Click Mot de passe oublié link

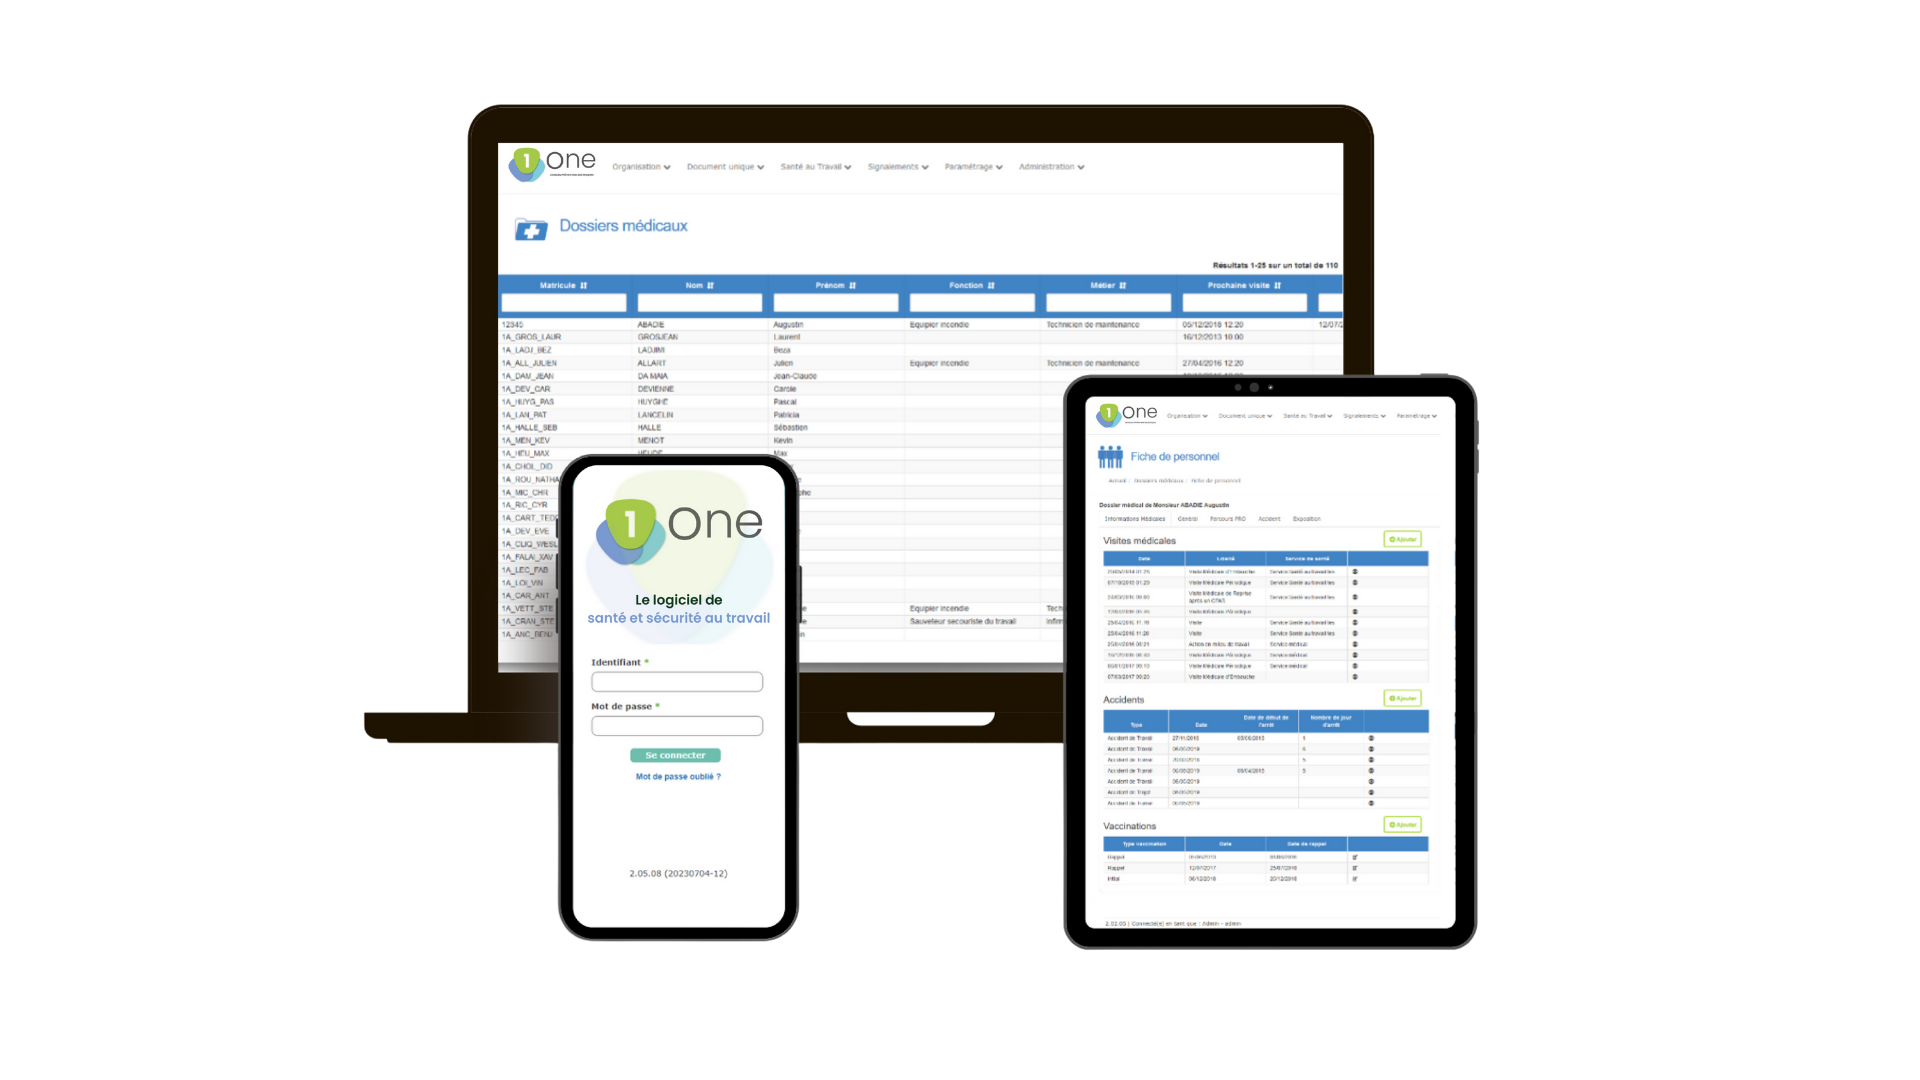click(x=676, y=775)
